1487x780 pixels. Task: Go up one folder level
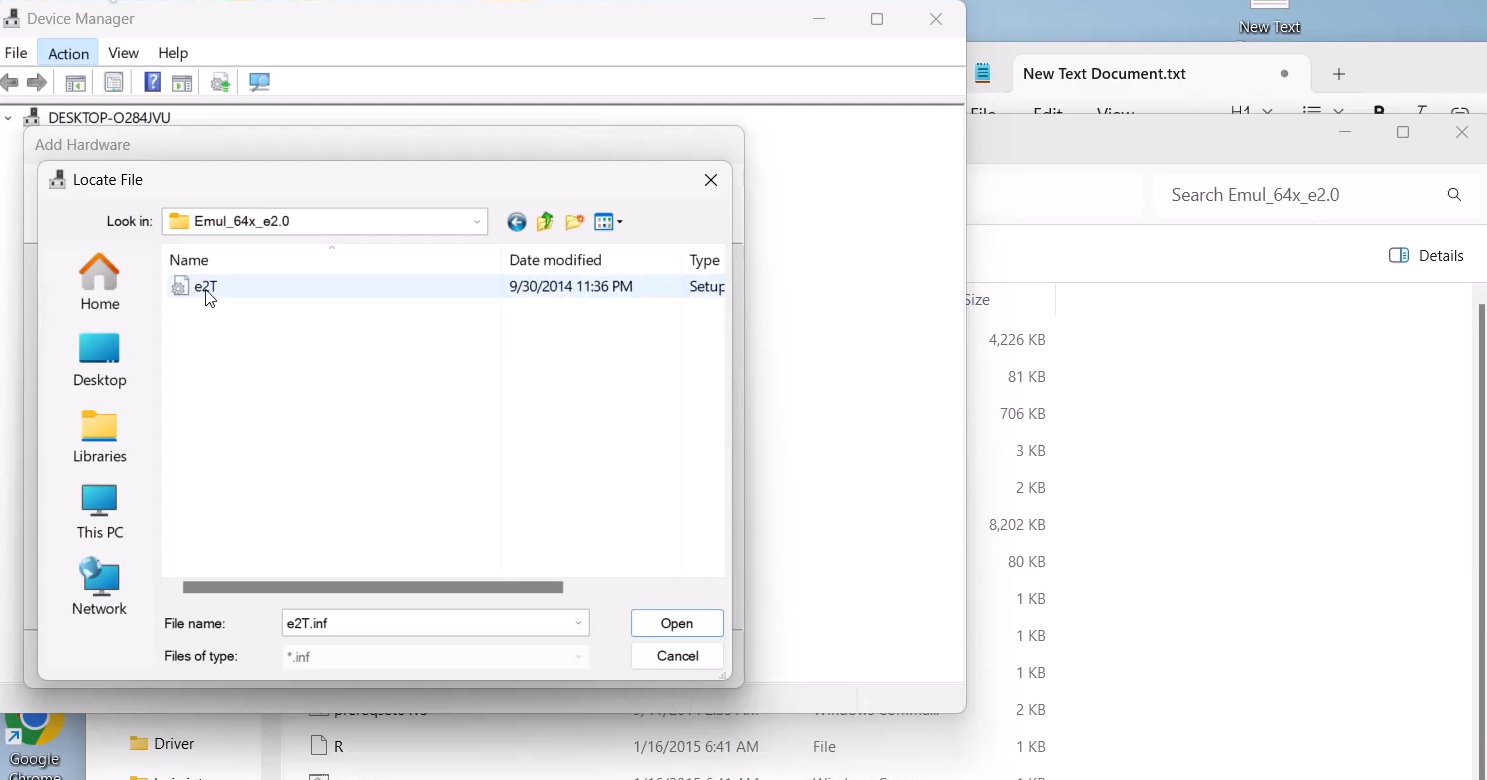[545, 222]
